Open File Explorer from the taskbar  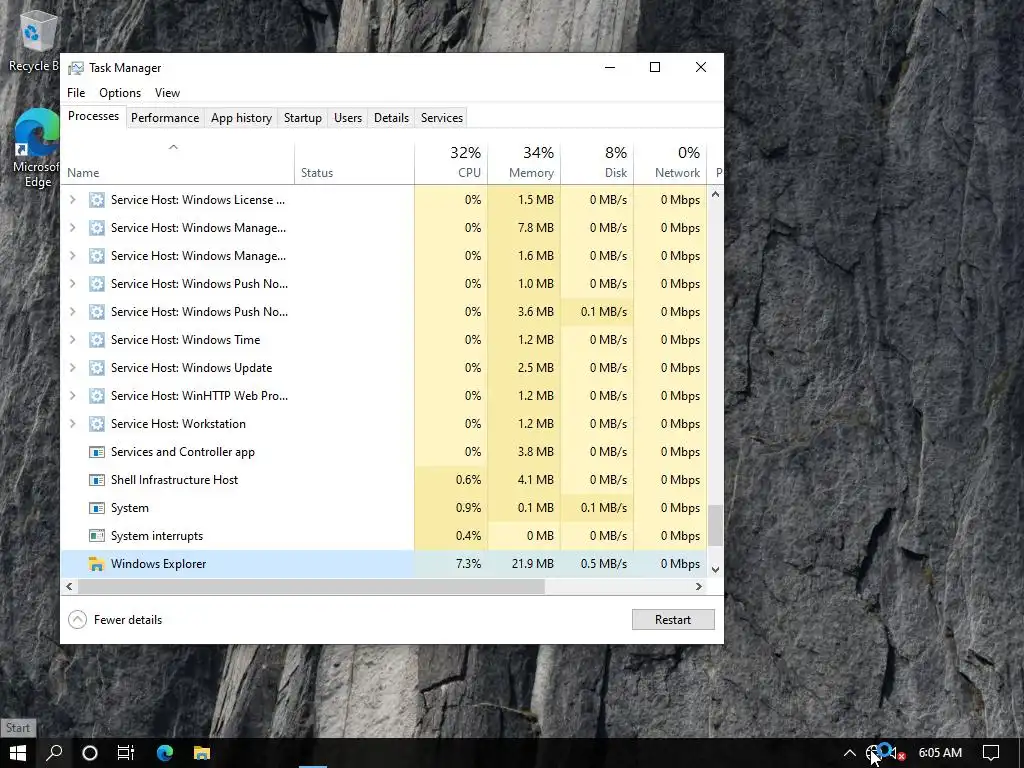coord(202,753)
